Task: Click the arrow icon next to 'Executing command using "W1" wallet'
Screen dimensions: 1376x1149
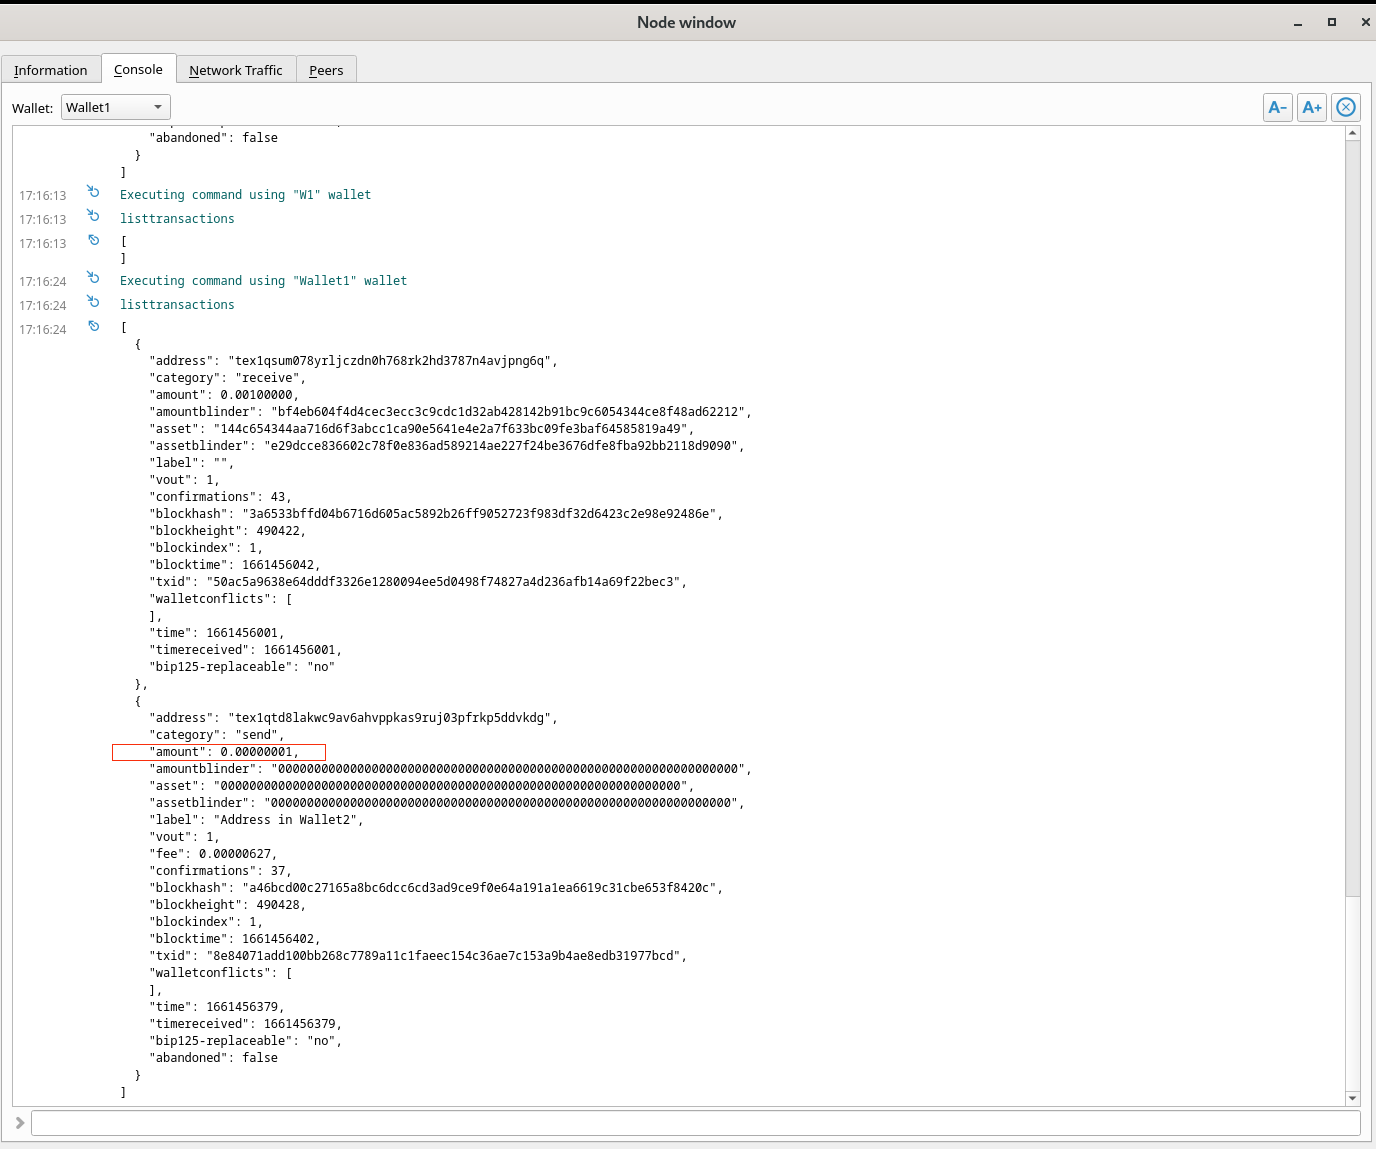Action: point(93,192)
